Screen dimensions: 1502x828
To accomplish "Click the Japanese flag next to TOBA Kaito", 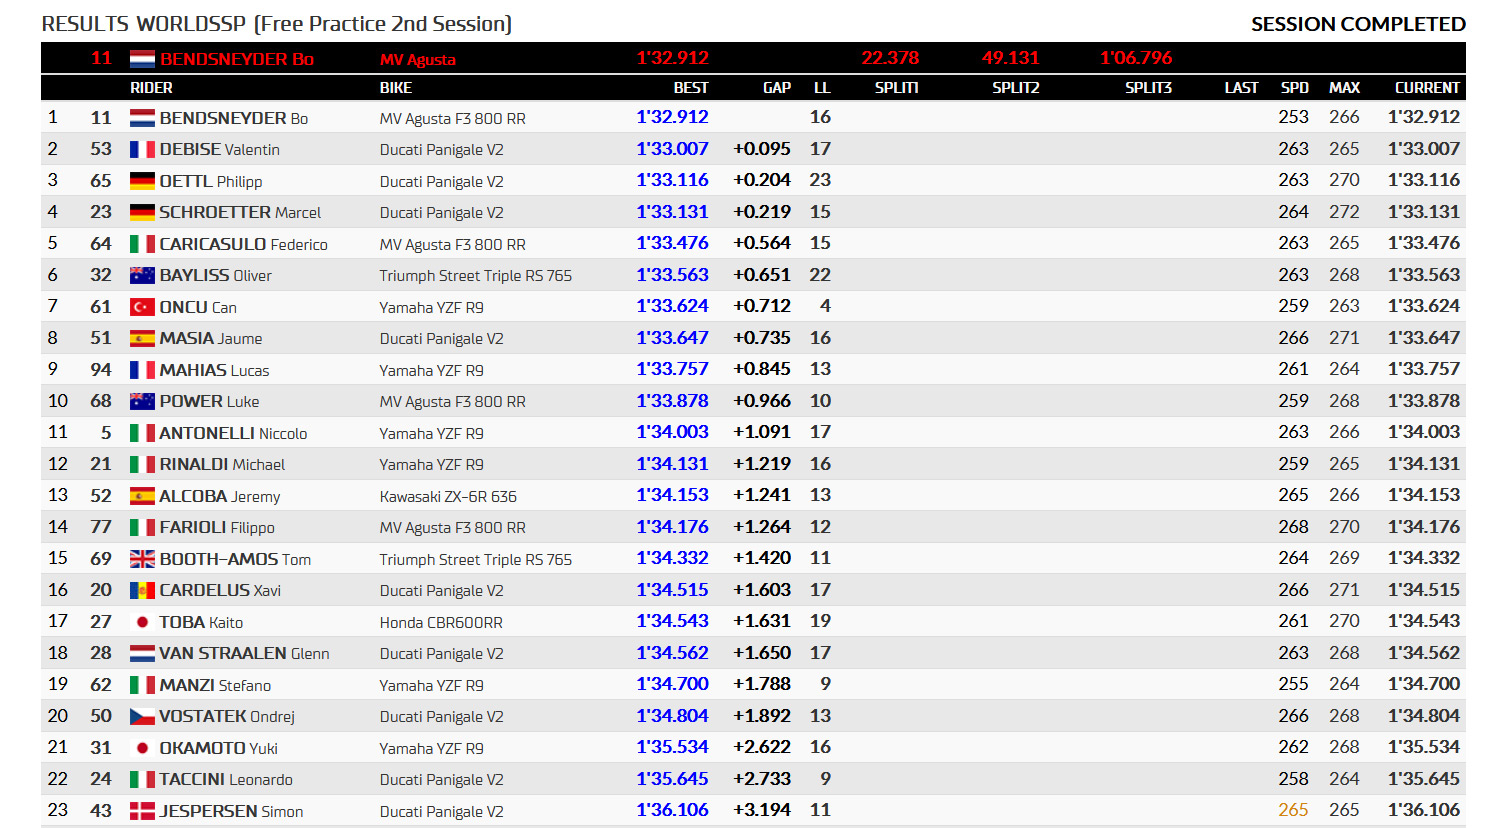I will pos(142,622).
